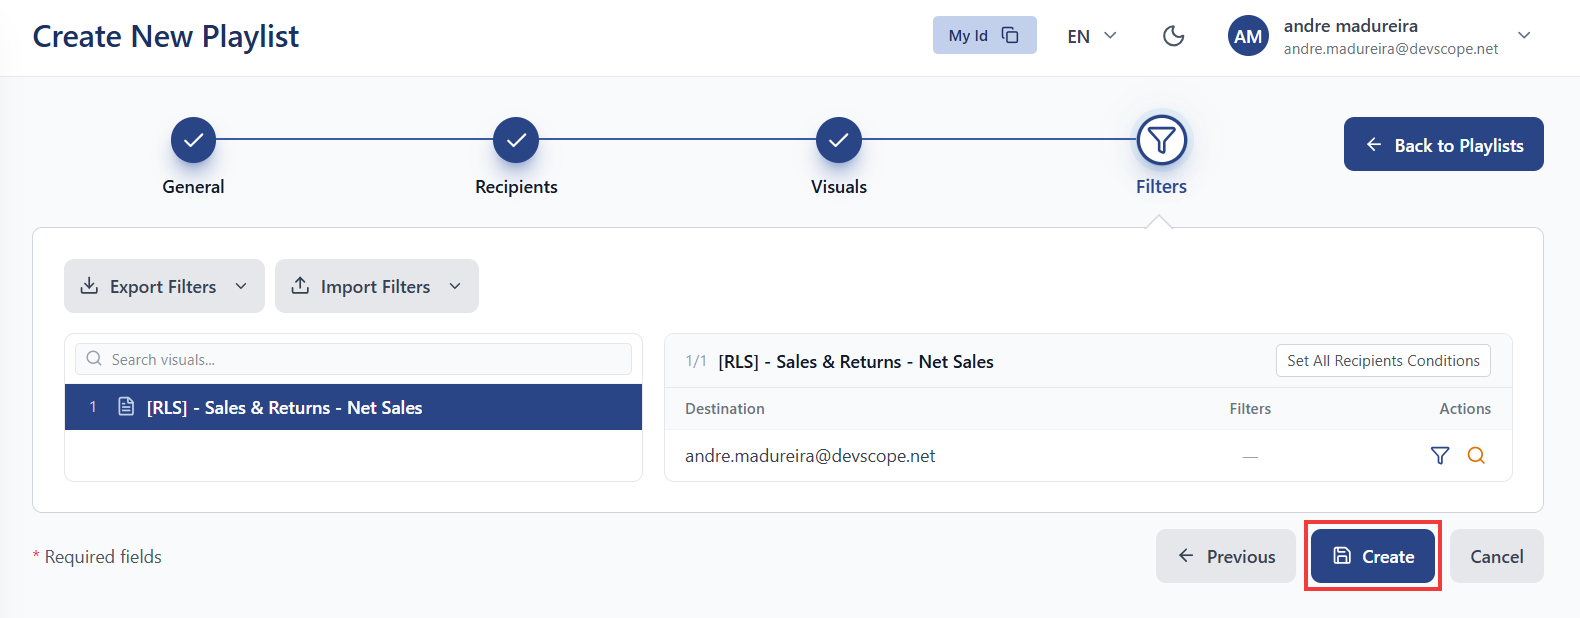
Task: Copy the ID using the My Id button
Action: tap(985, 35)
